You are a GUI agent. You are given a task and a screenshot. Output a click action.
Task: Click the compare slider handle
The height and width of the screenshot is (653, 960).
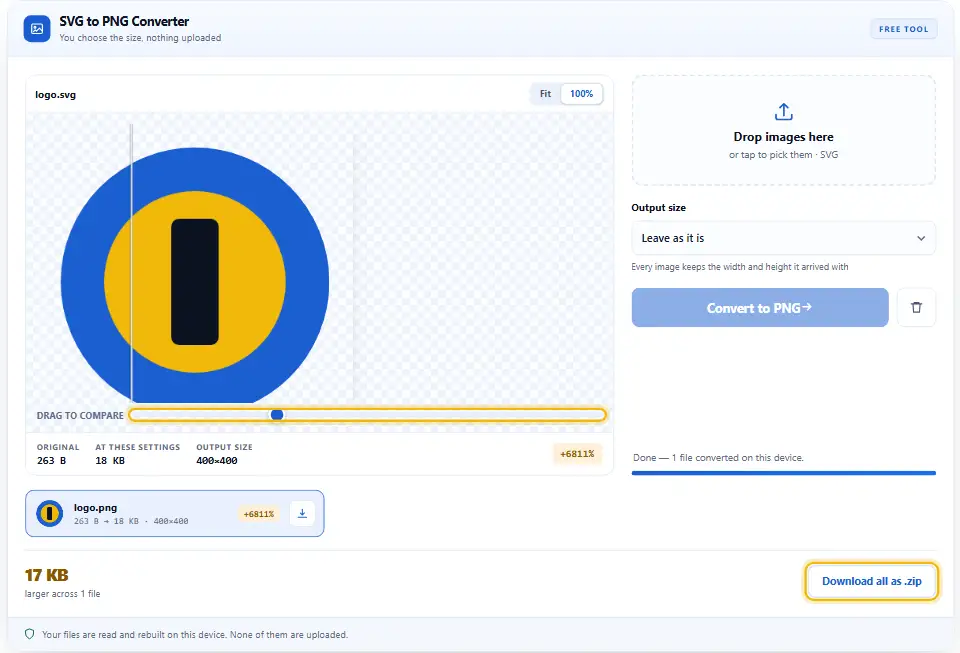(277, 415)
